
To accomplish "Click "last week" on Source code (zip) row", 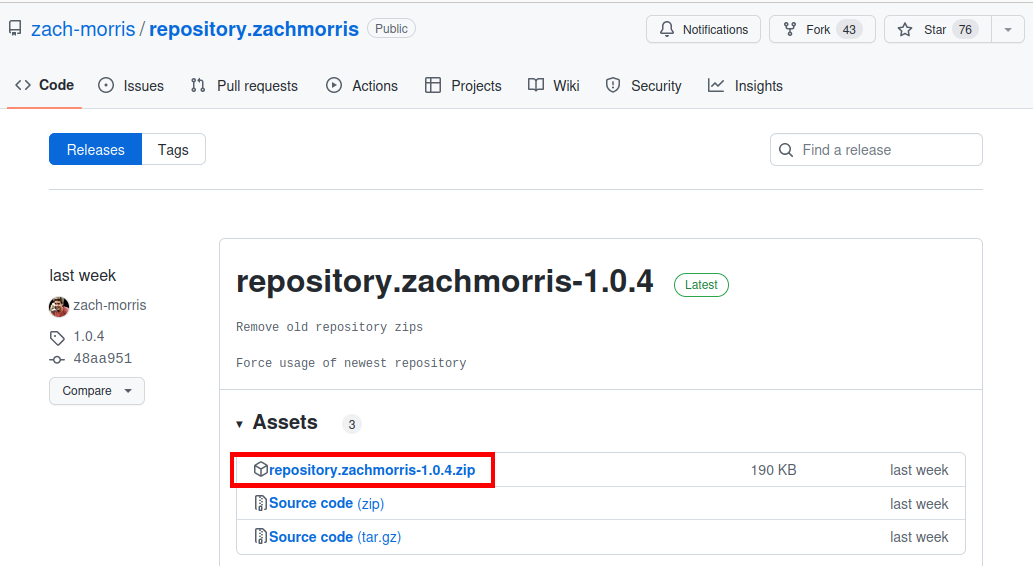I will pyautogui.click(x=919, y=504).
